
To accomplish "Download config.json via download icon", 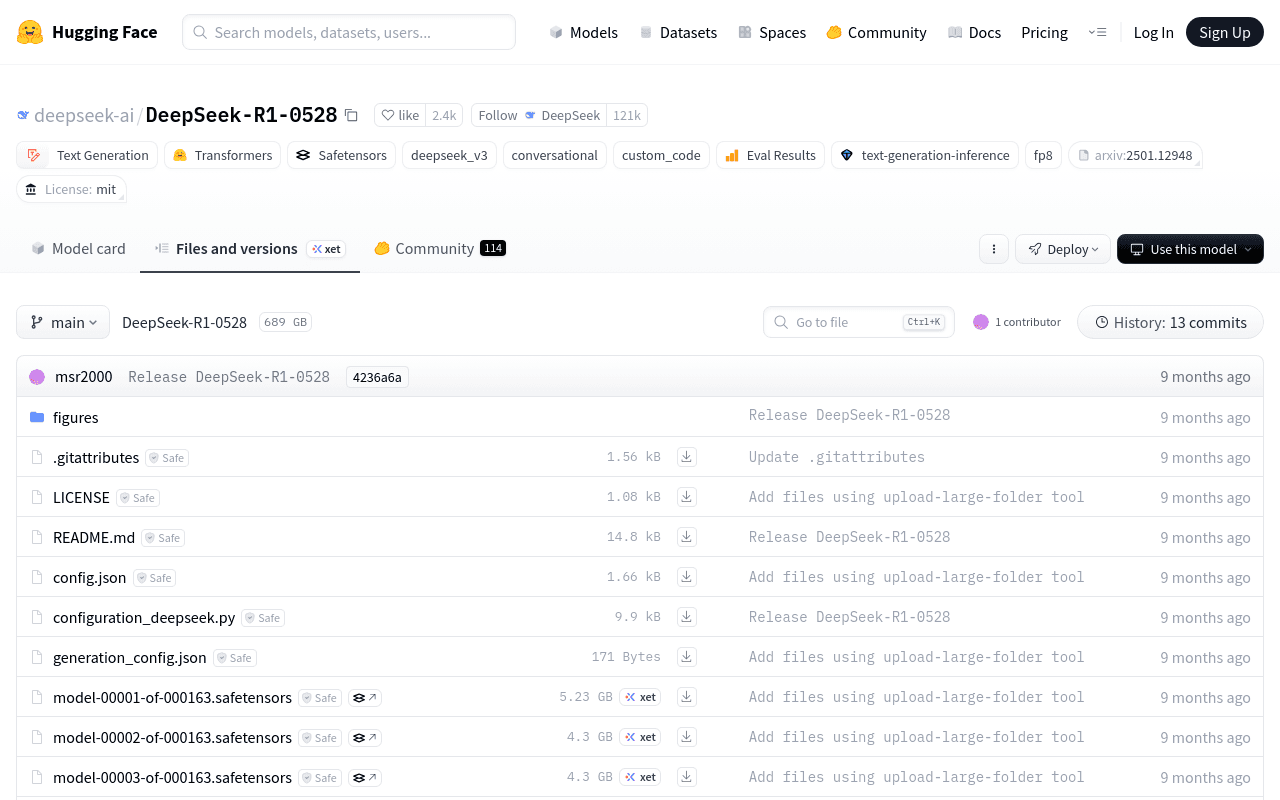I will (x=687, y=577).
